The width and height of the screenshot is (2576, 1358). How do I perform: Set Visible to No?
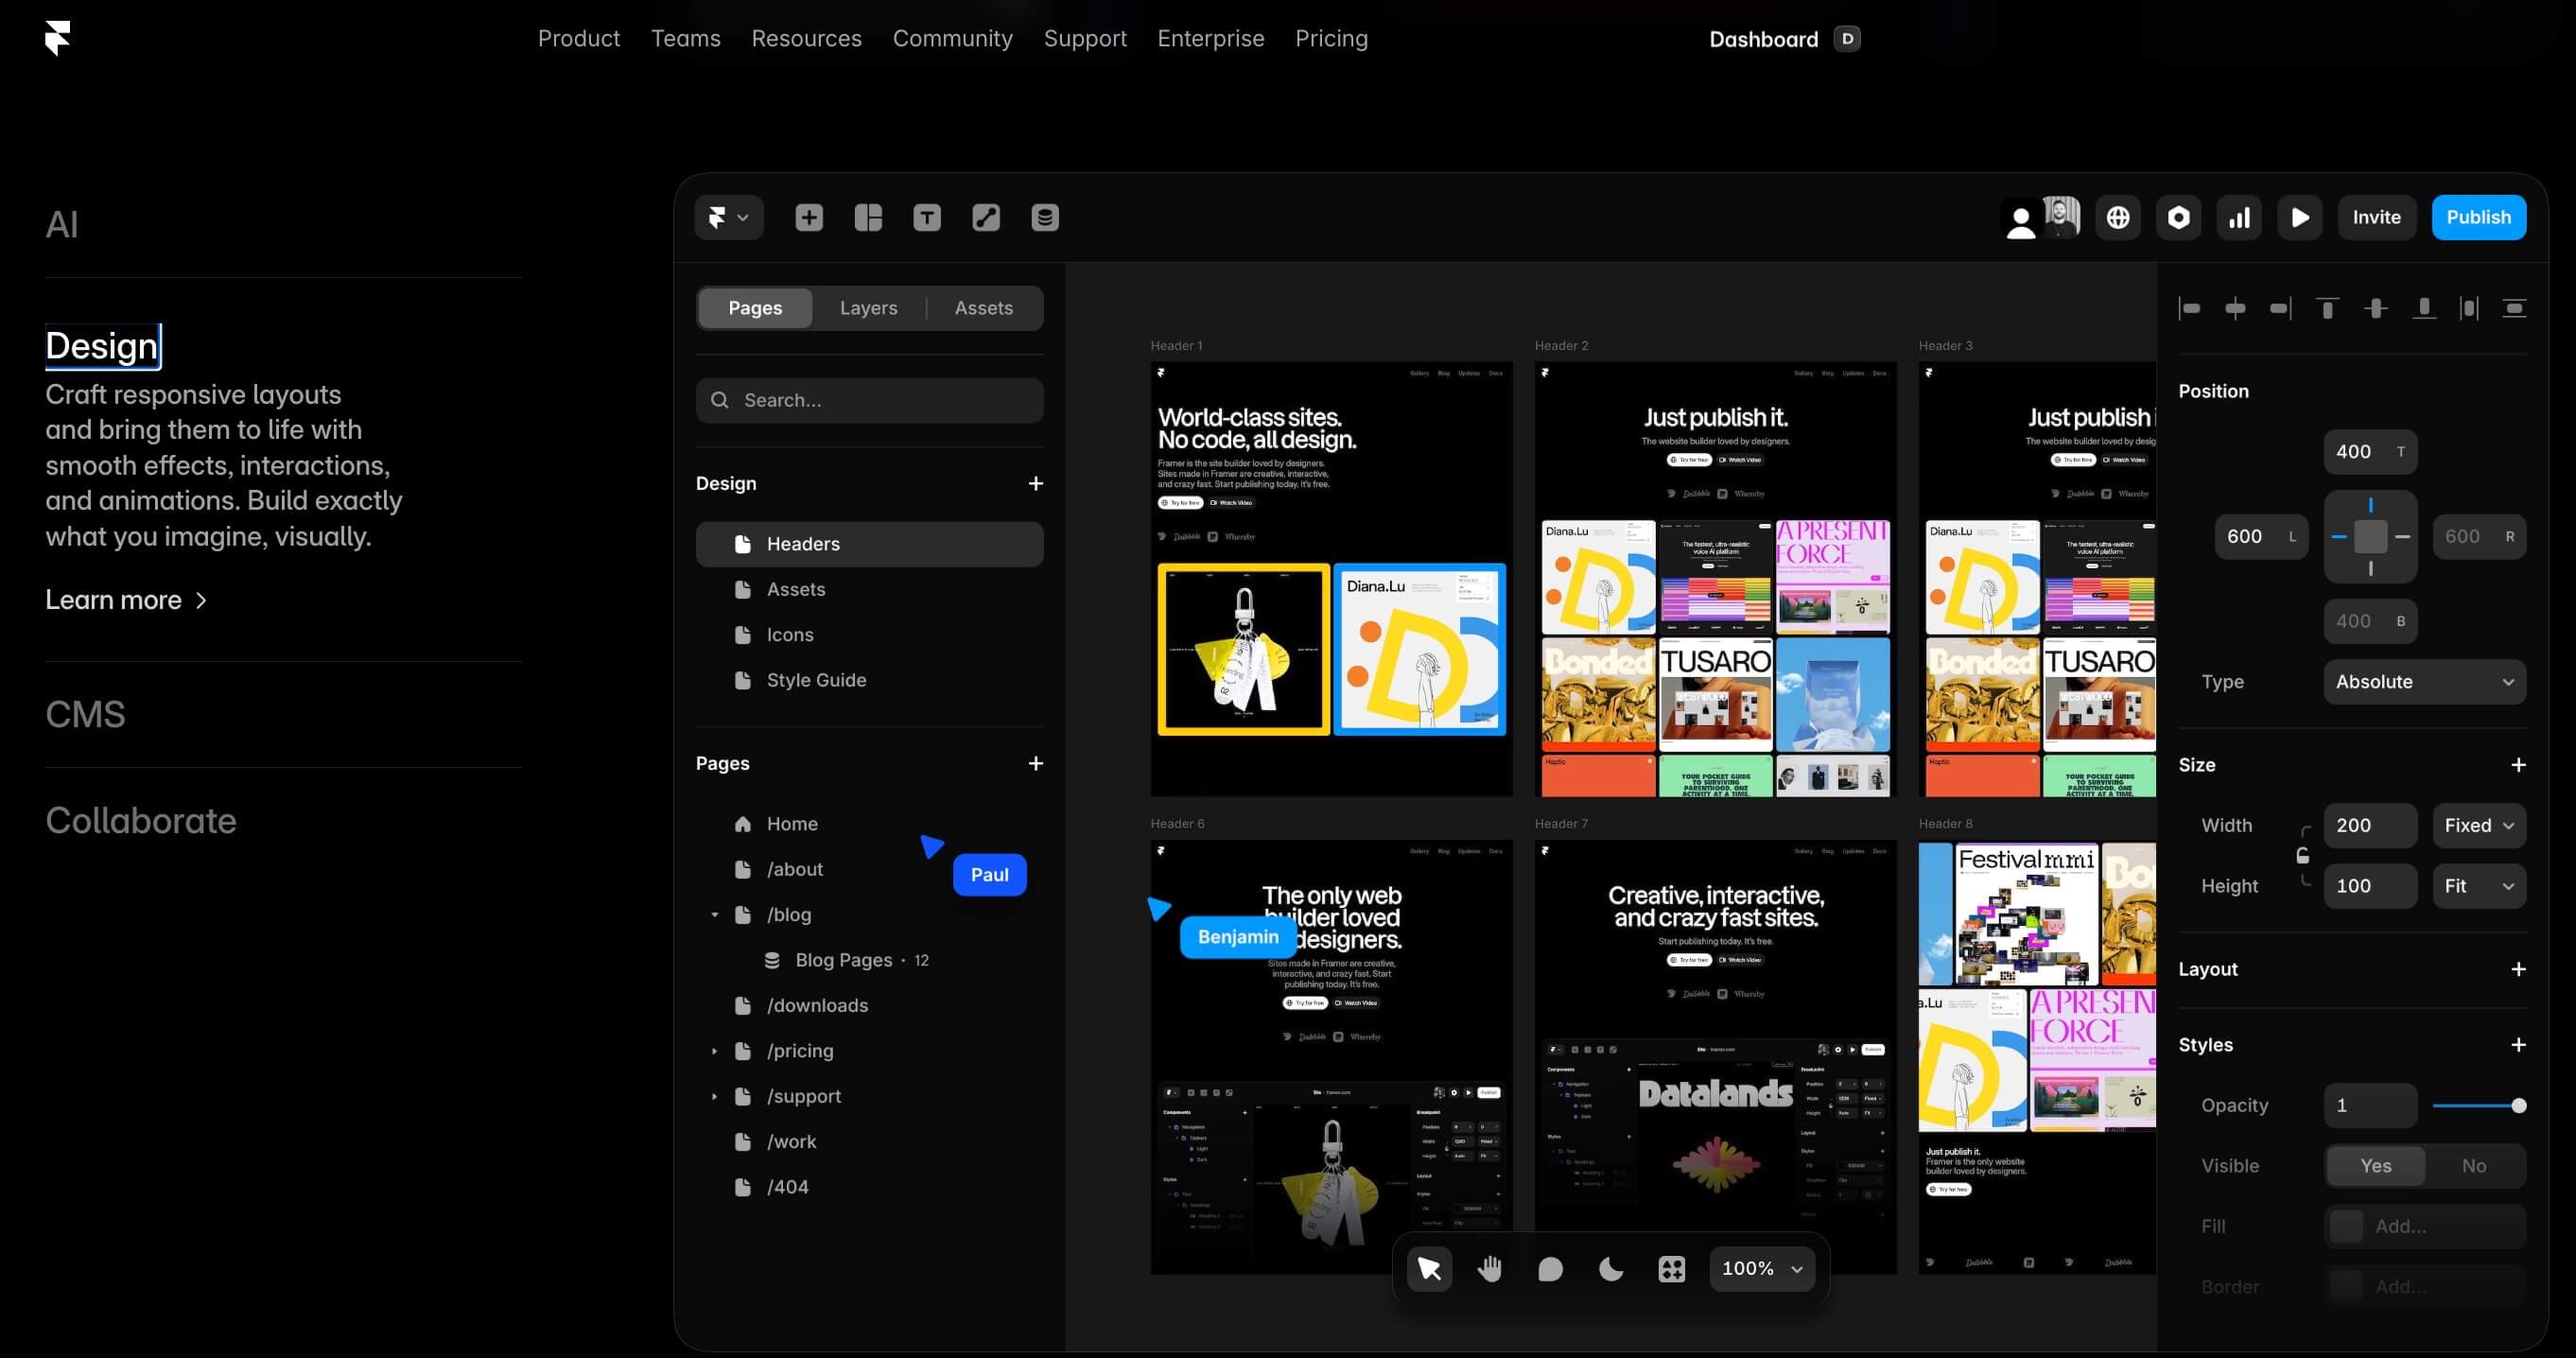tap(2474, 1166)
